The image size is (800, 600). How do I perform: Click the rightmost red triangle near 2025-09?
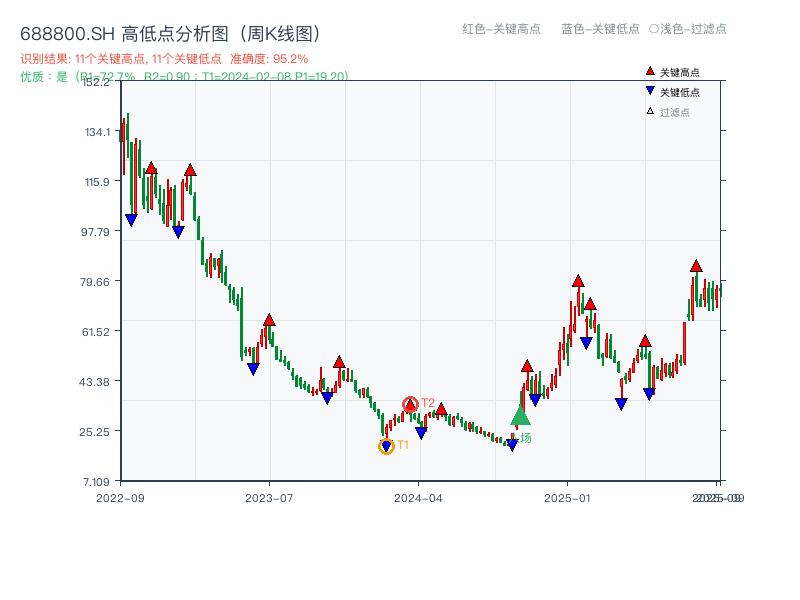click(x=696, y=267)
